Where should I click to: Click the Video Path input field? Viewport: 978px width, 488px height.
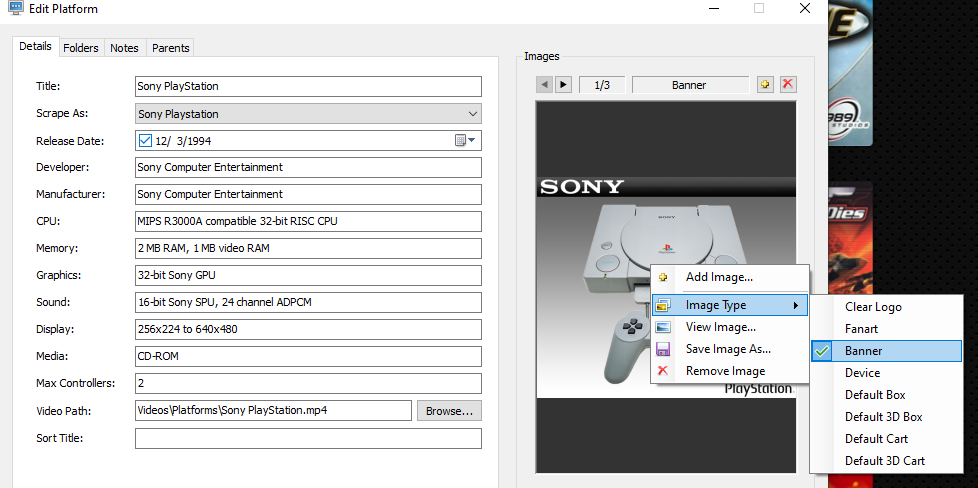tap(273, 411)
